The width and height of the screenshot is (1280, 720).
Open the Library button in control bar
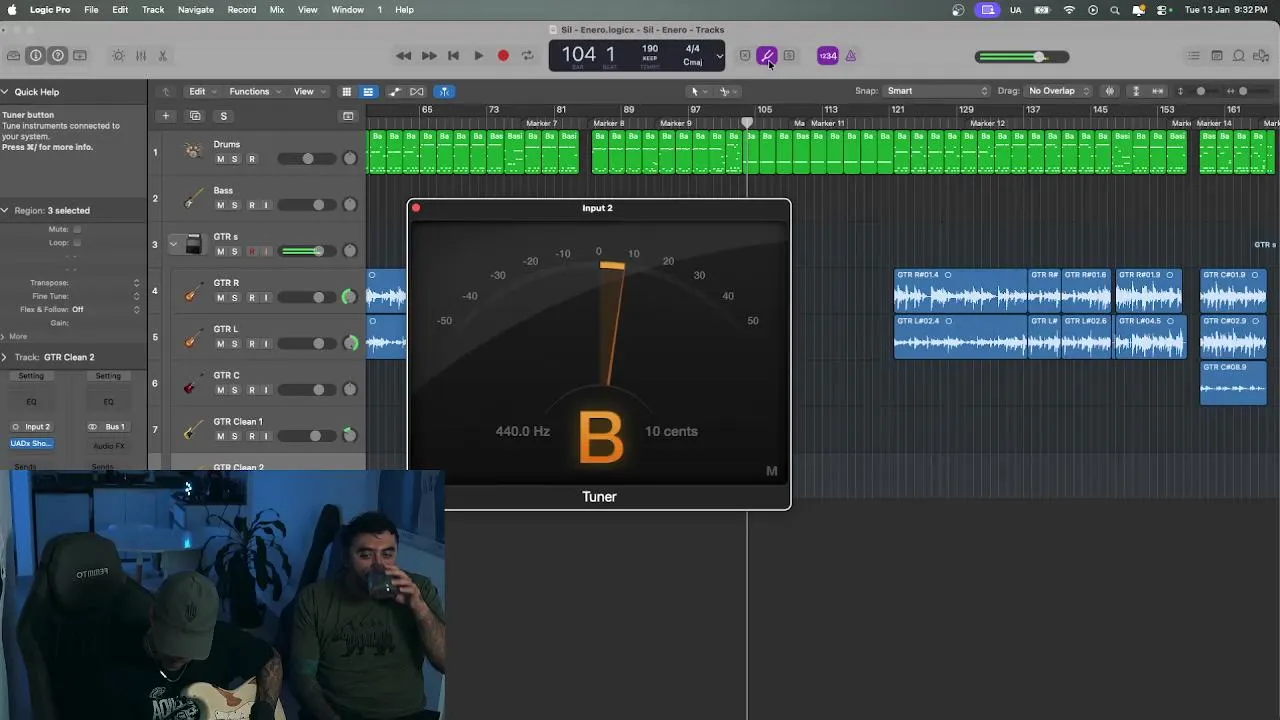[x=13, y=56]
